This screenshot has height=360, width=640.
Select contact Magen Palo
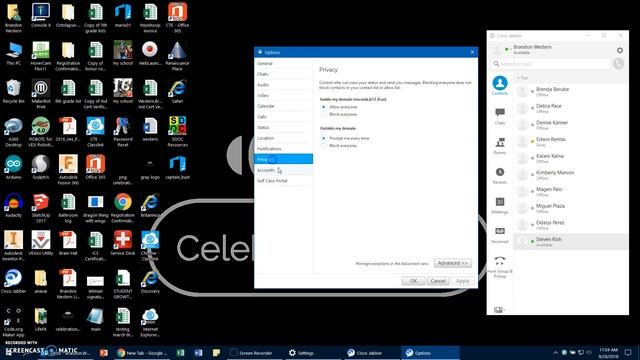click(571, 192)
